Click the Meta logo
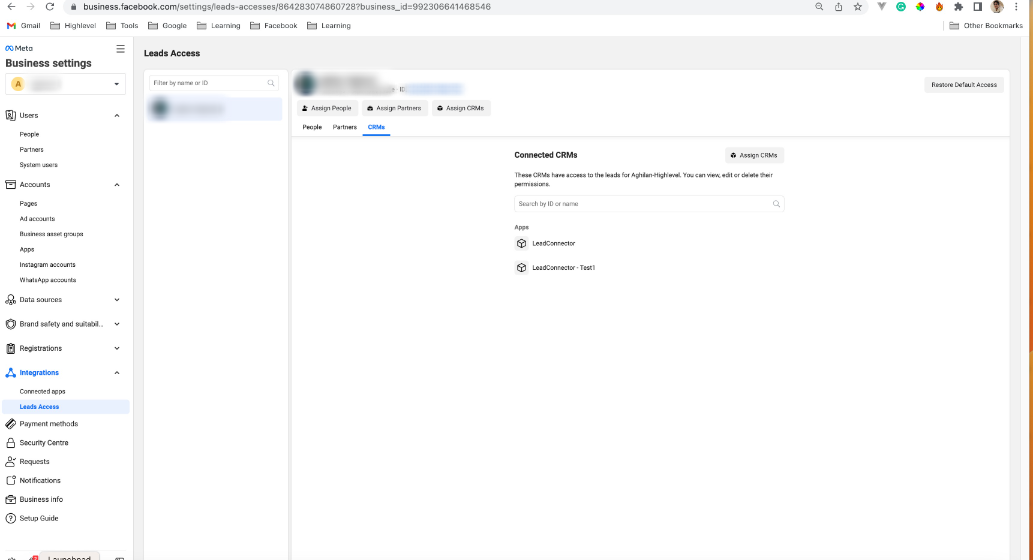Image resolution: width=1033 pixels, height=560 pixels. [19, 48]
